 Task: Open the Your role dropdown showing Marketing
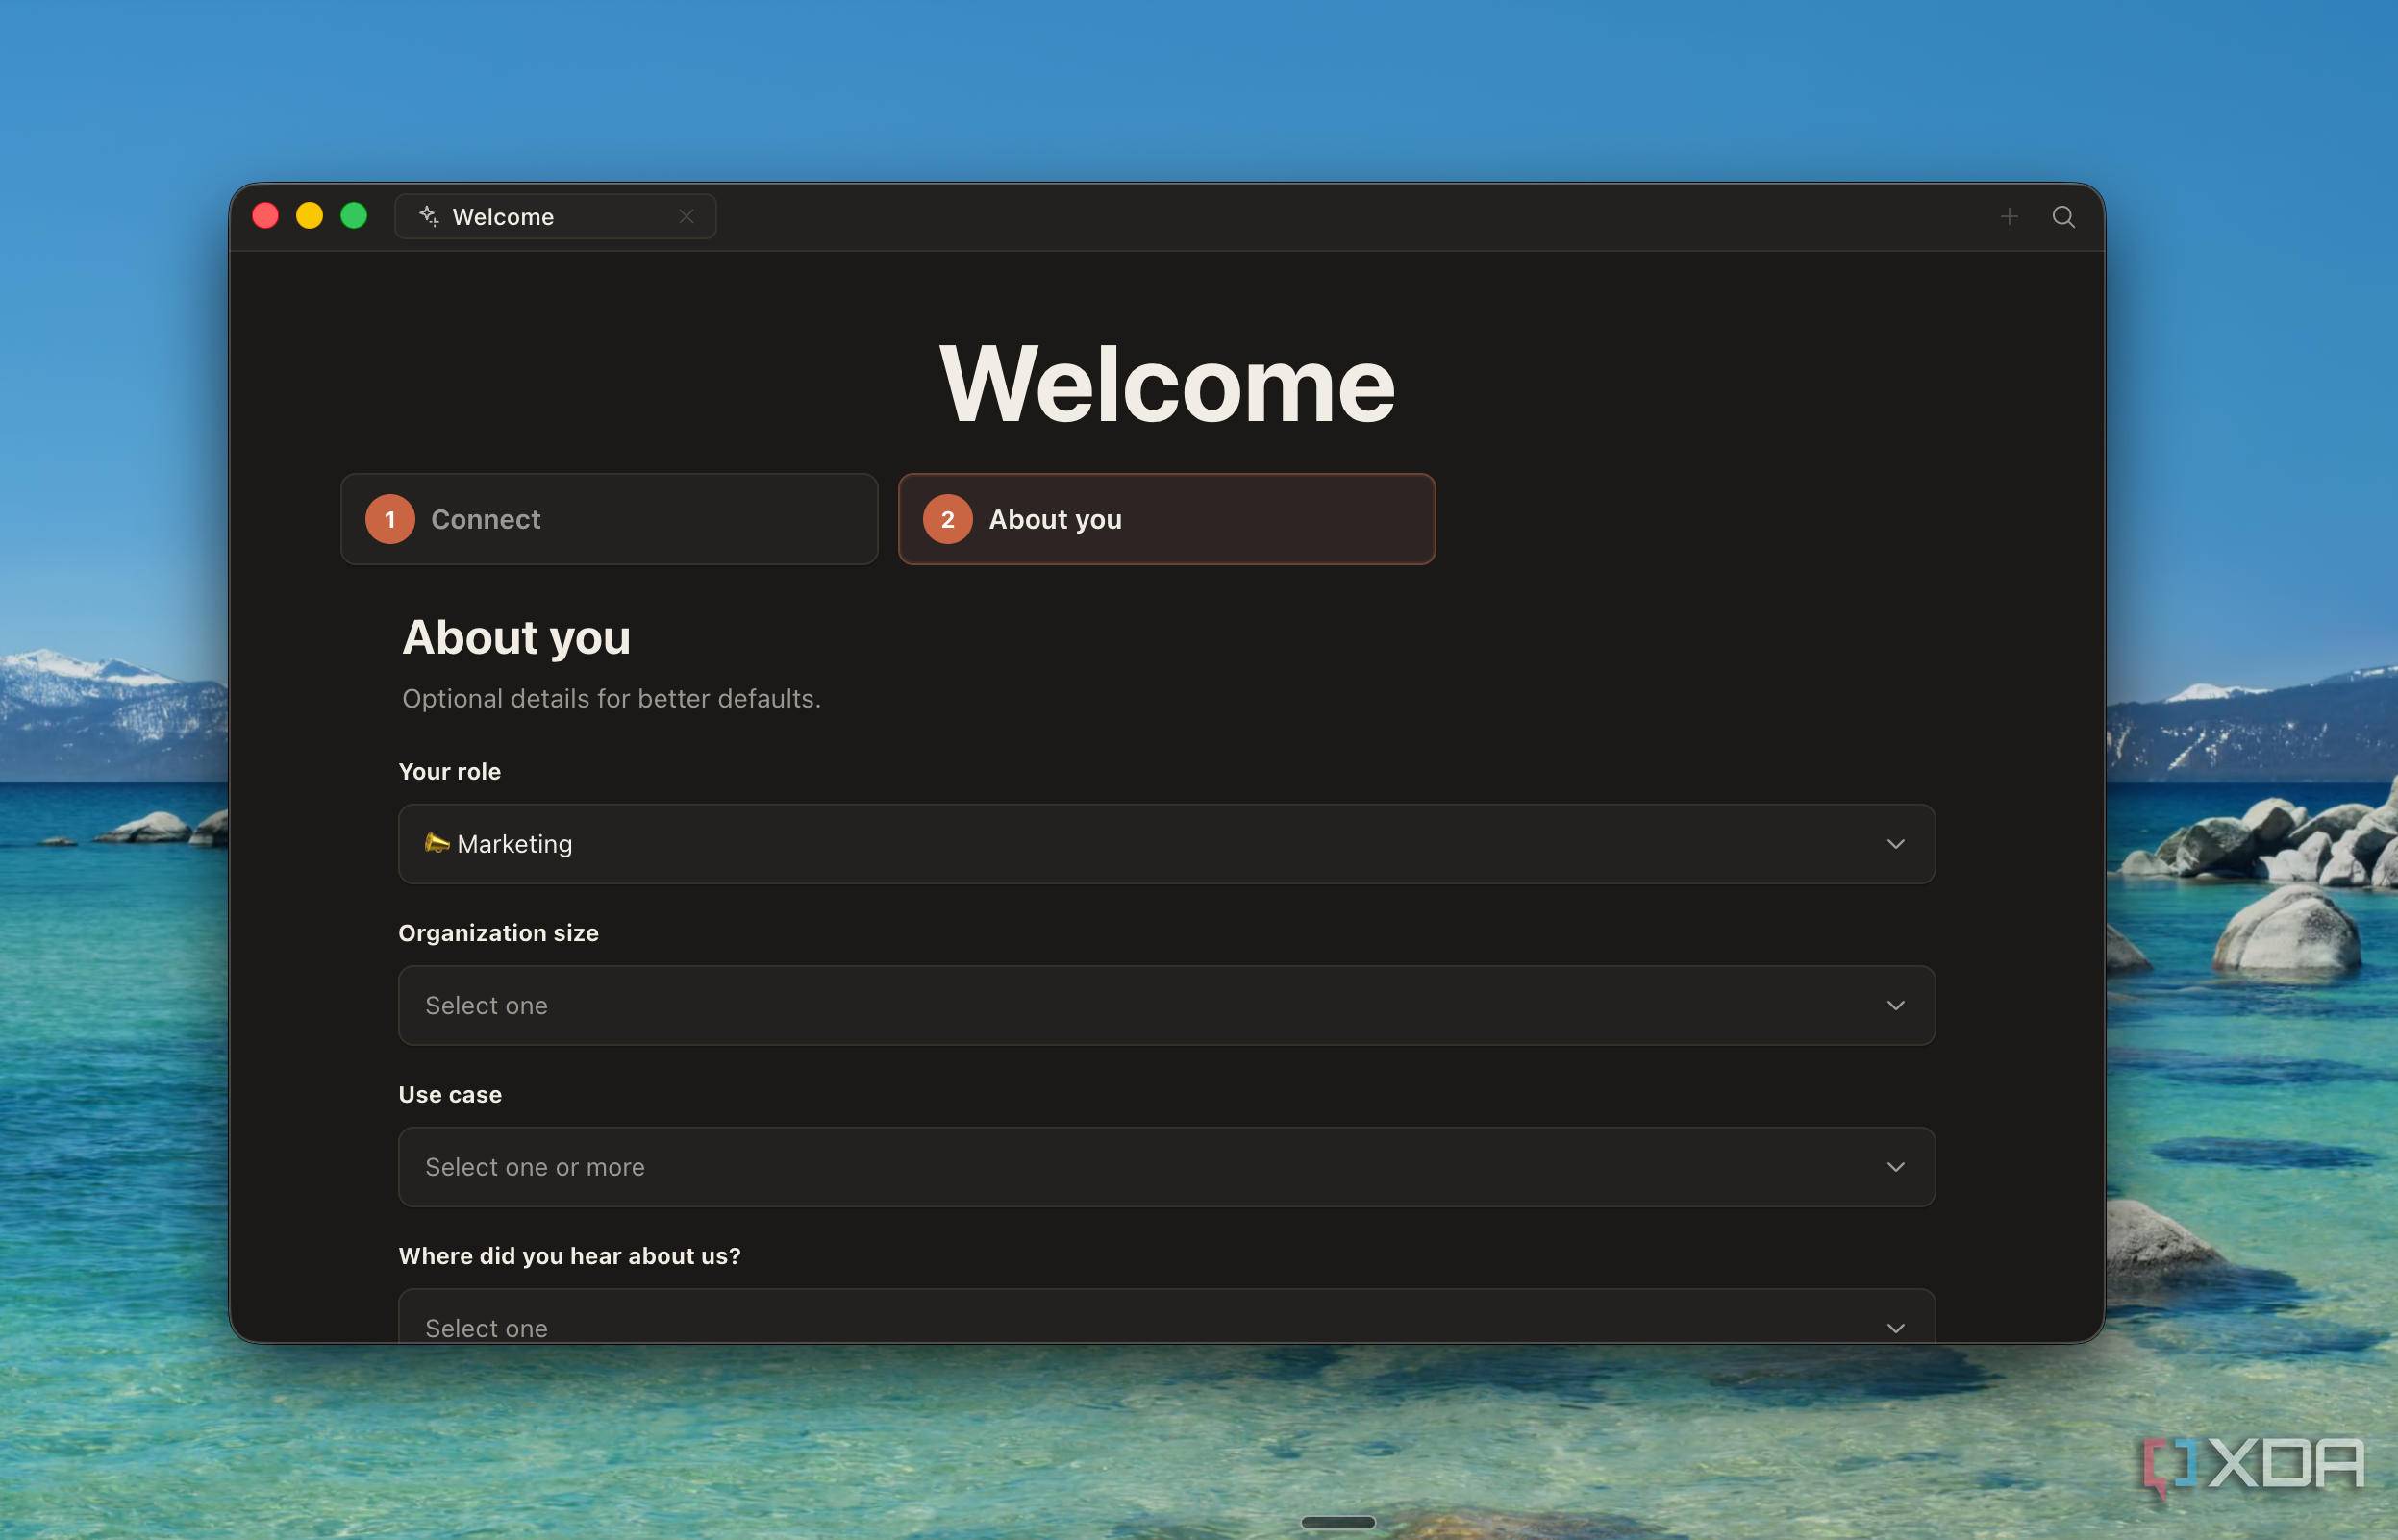(x=1166, y=844)
